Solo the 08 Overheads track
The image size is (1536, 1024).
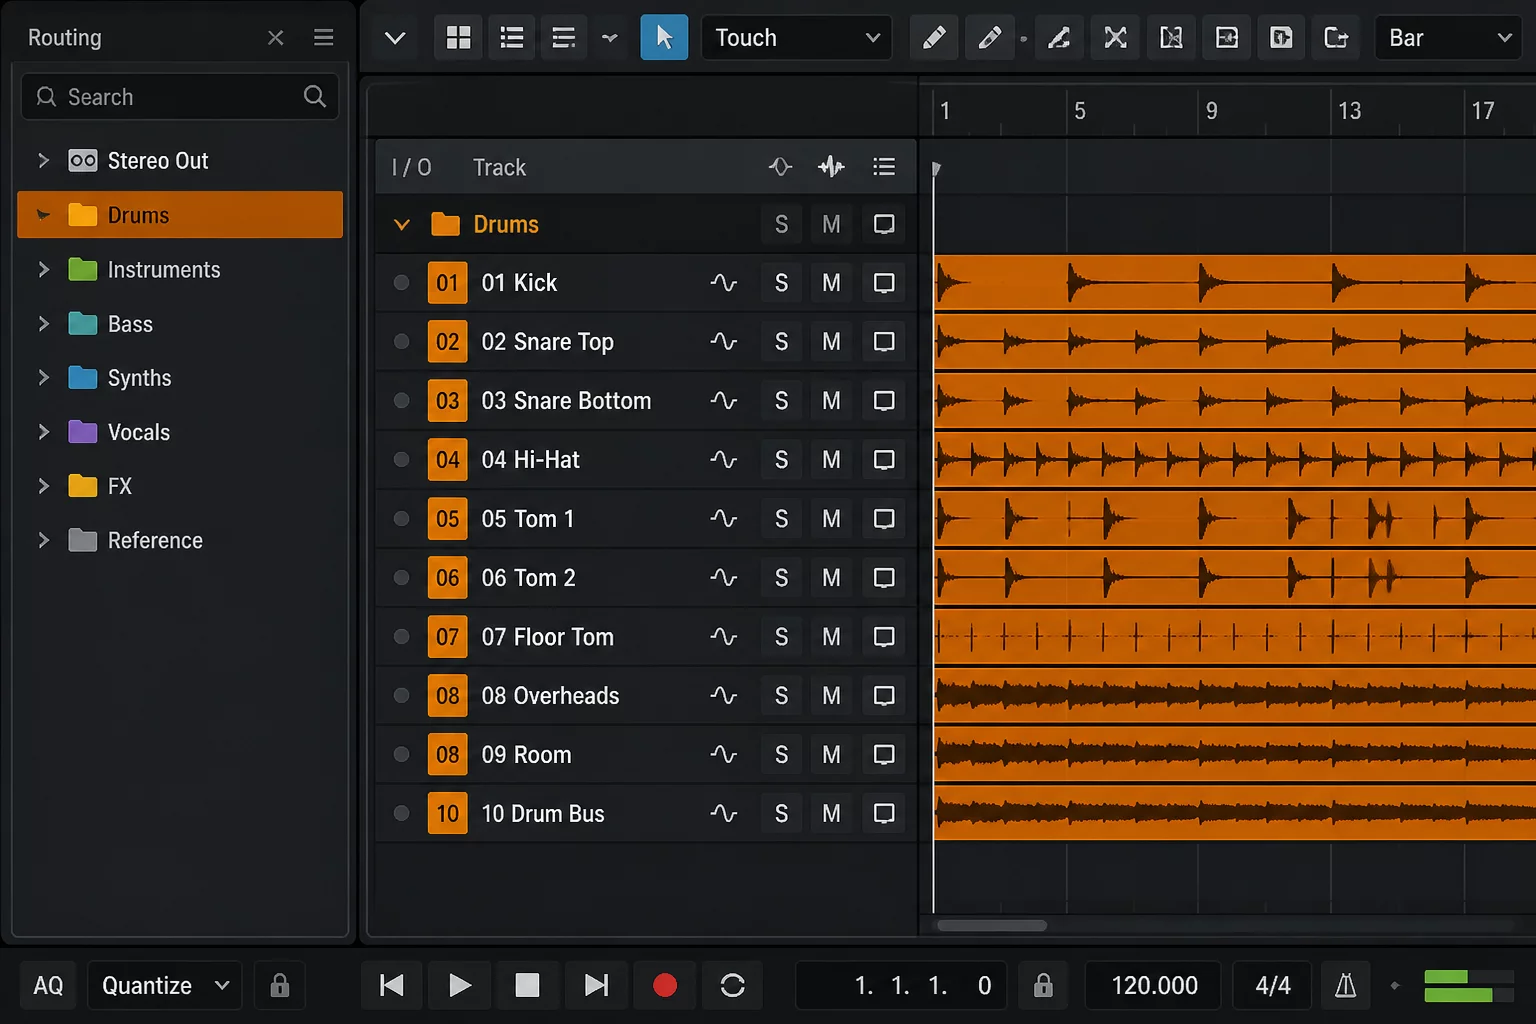[781, 696]
